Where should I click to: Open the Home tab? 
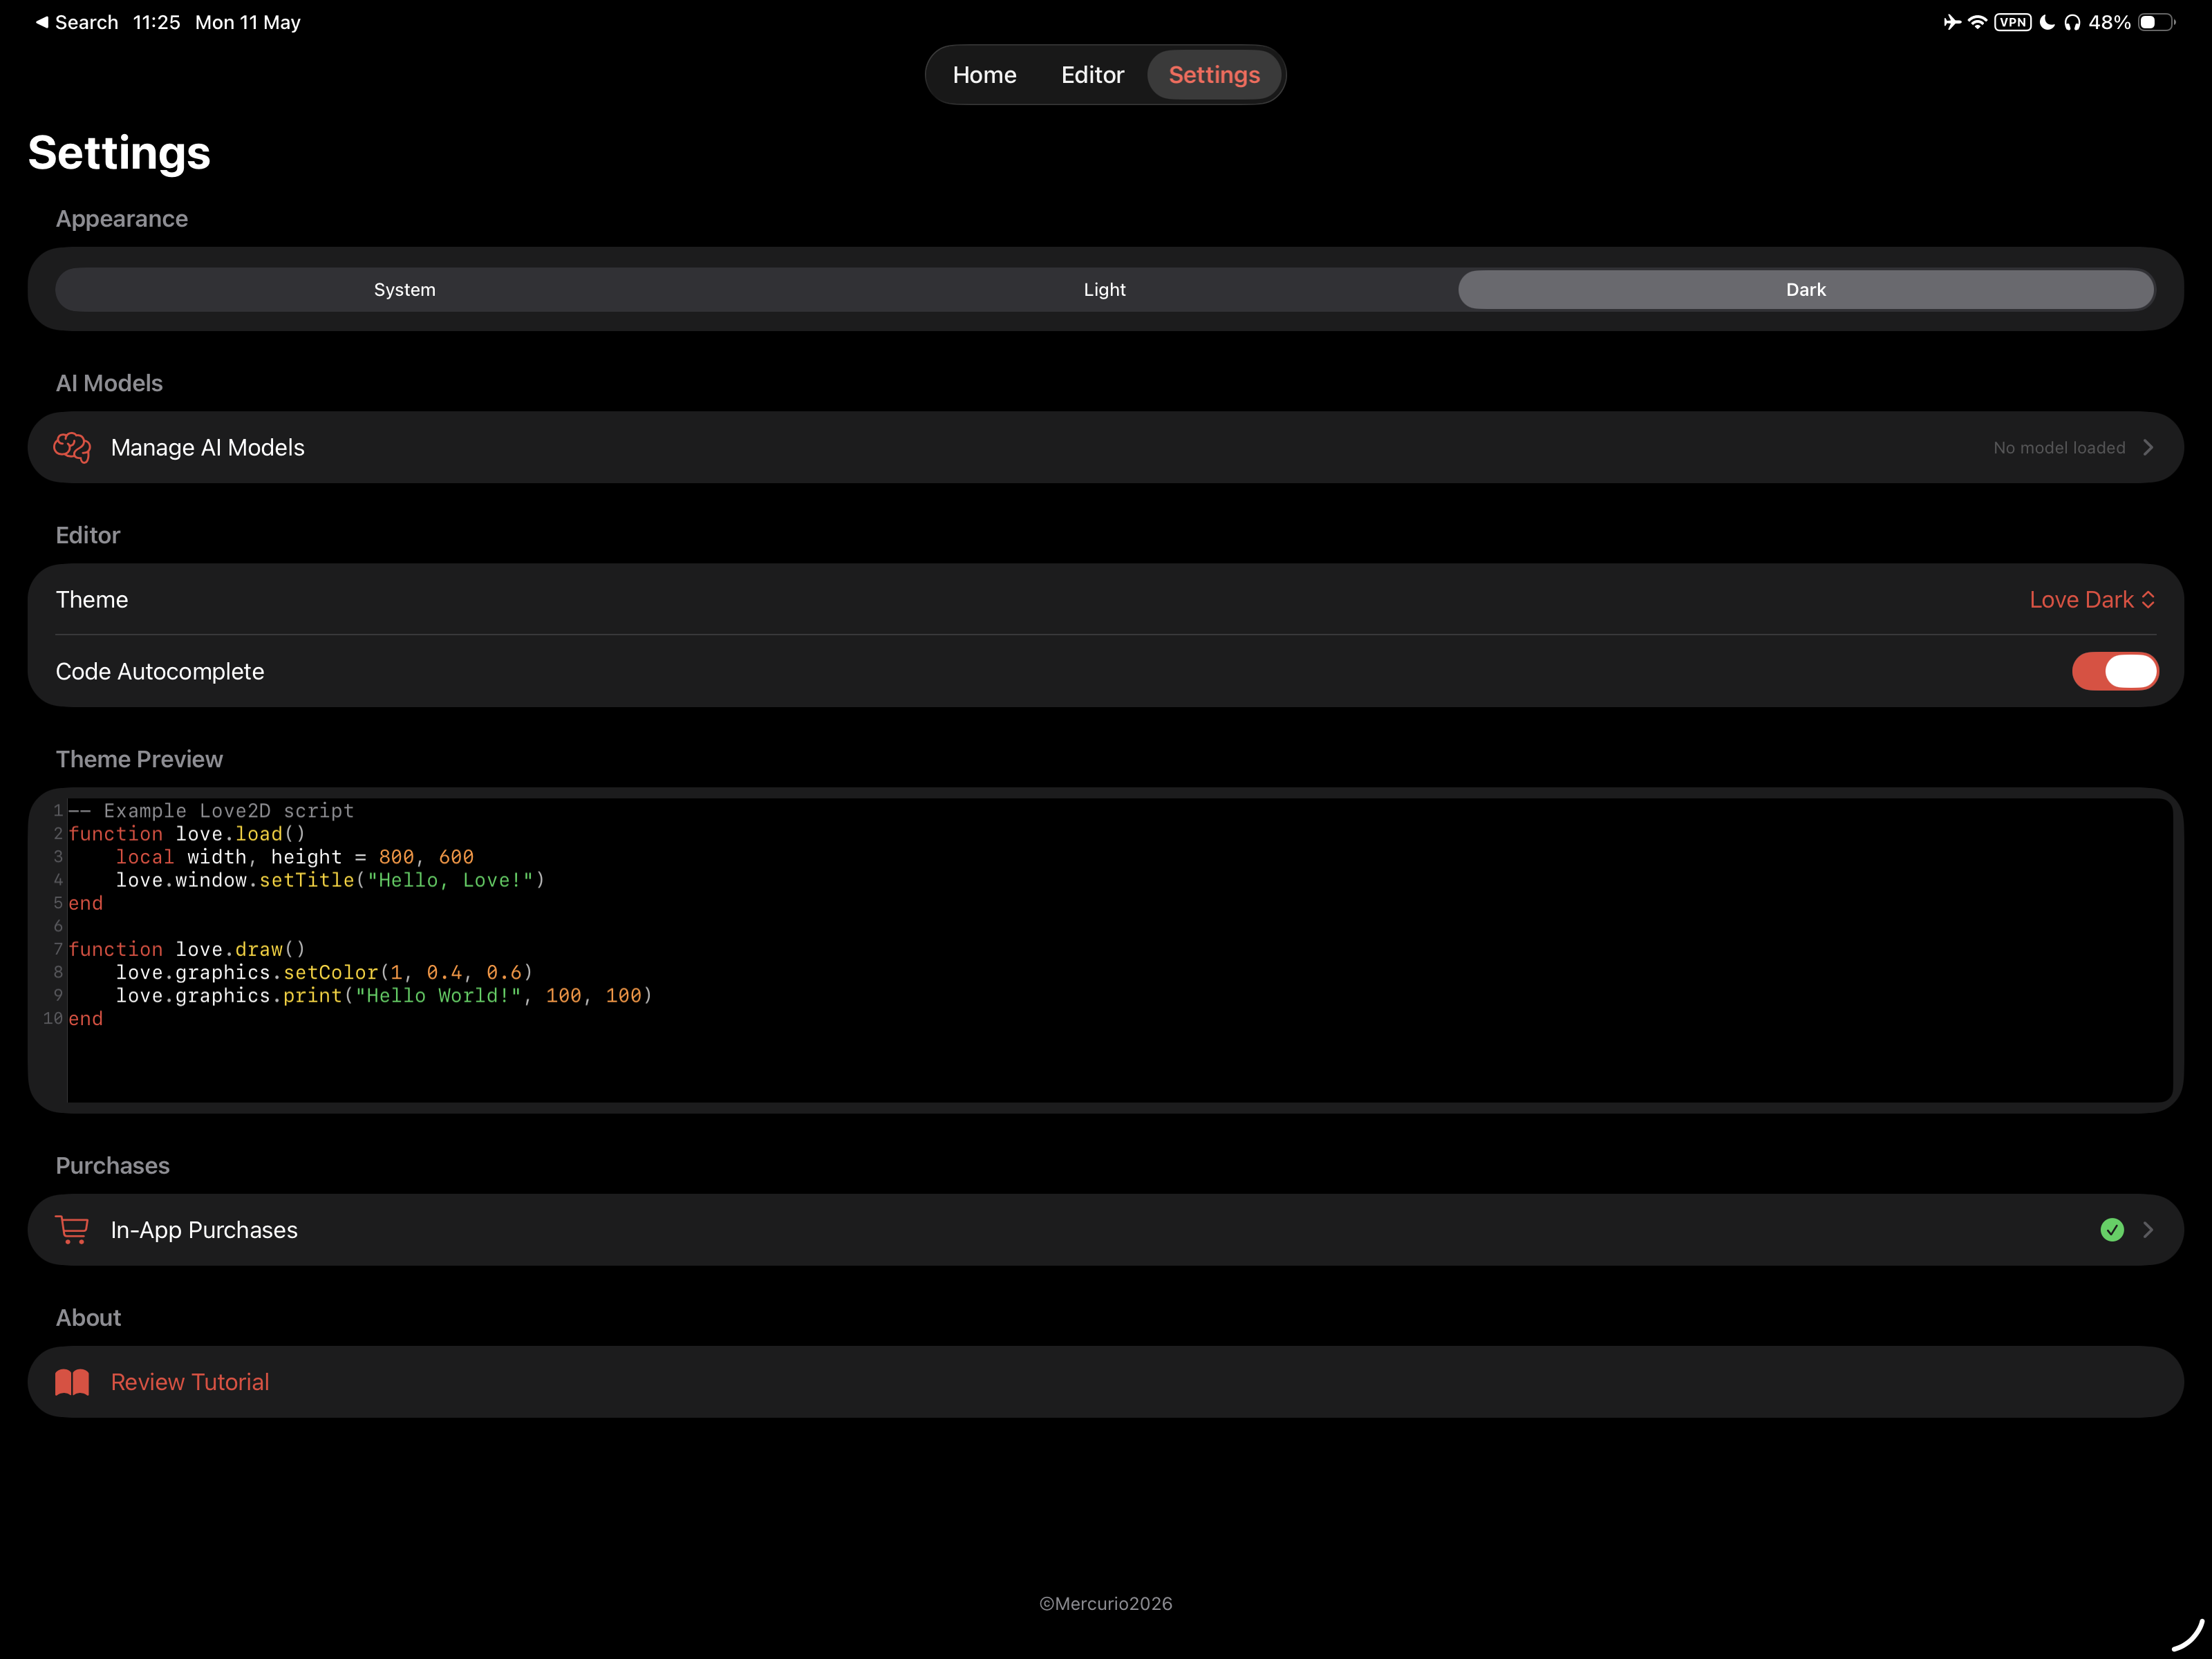[x=984, y=75]
